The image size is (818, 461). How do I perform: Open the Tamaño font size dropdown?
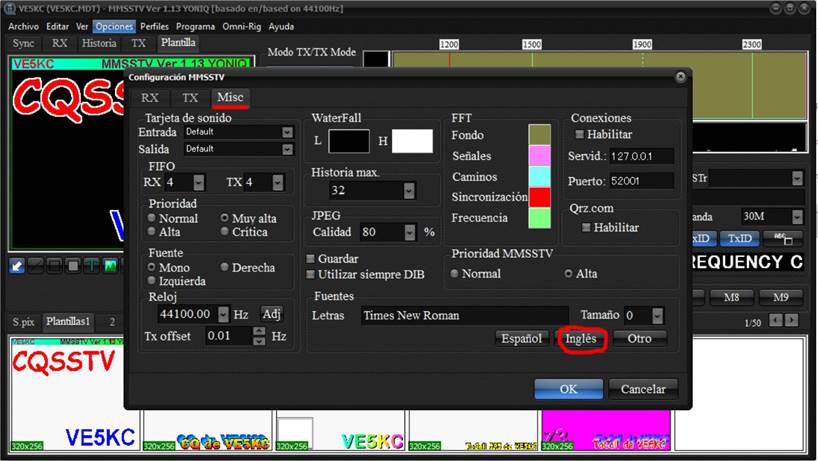pyautogui.click(x=658, y=316)
